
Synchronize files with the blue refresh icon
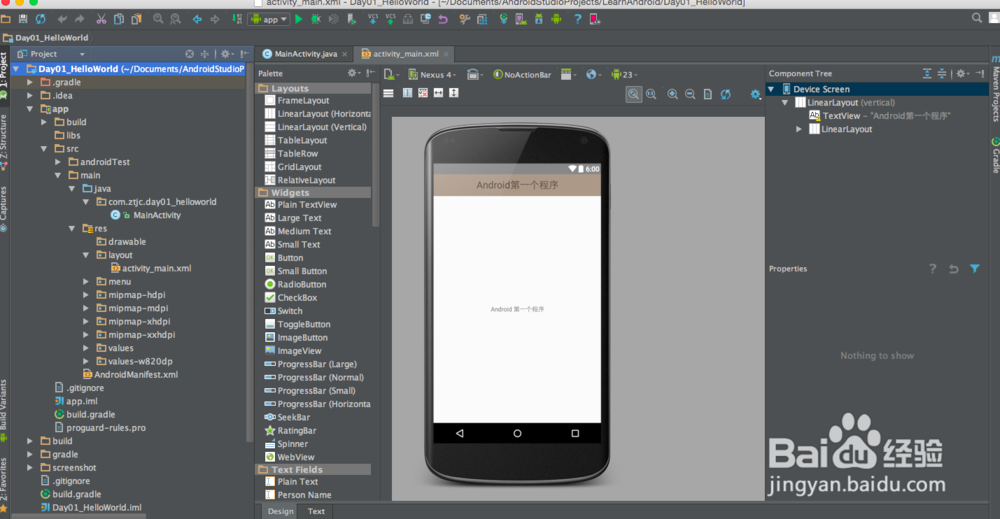[x=41, y=19]
